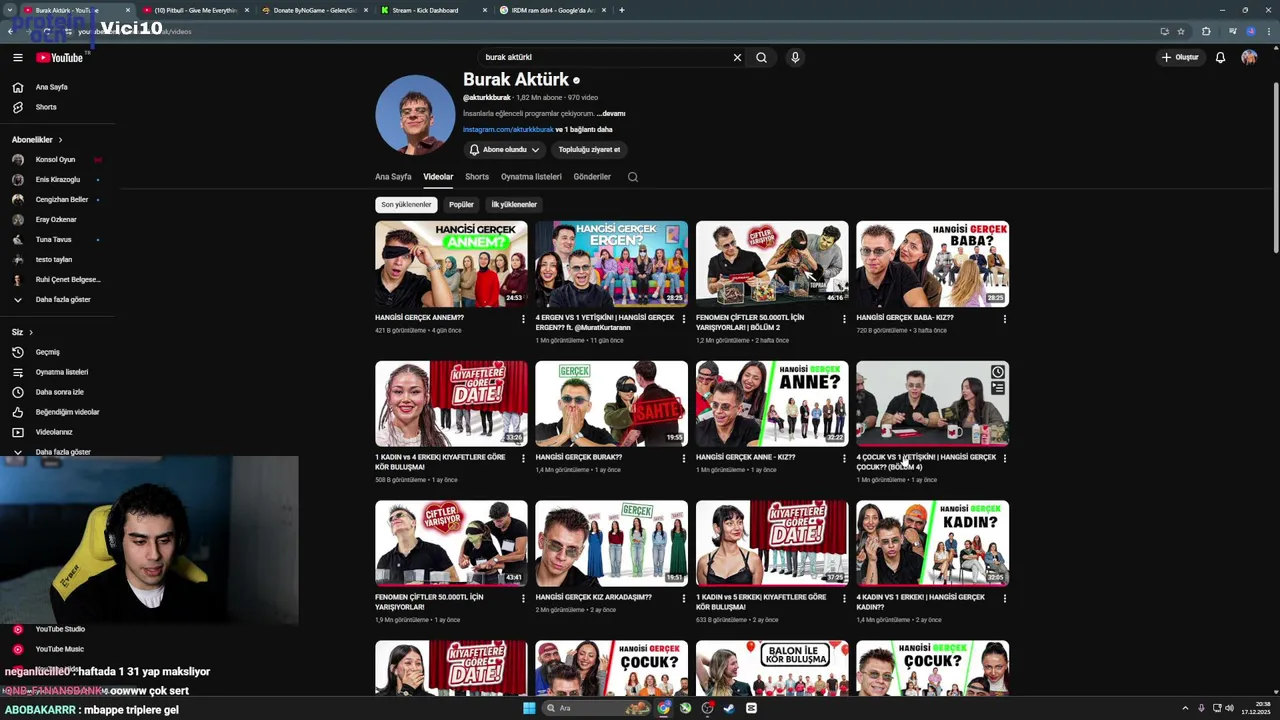Open Eray Ozkenar subscription channel
The height and width of the screenshot is (720, 1280).
pyautogui.click(x=56, y=220)
